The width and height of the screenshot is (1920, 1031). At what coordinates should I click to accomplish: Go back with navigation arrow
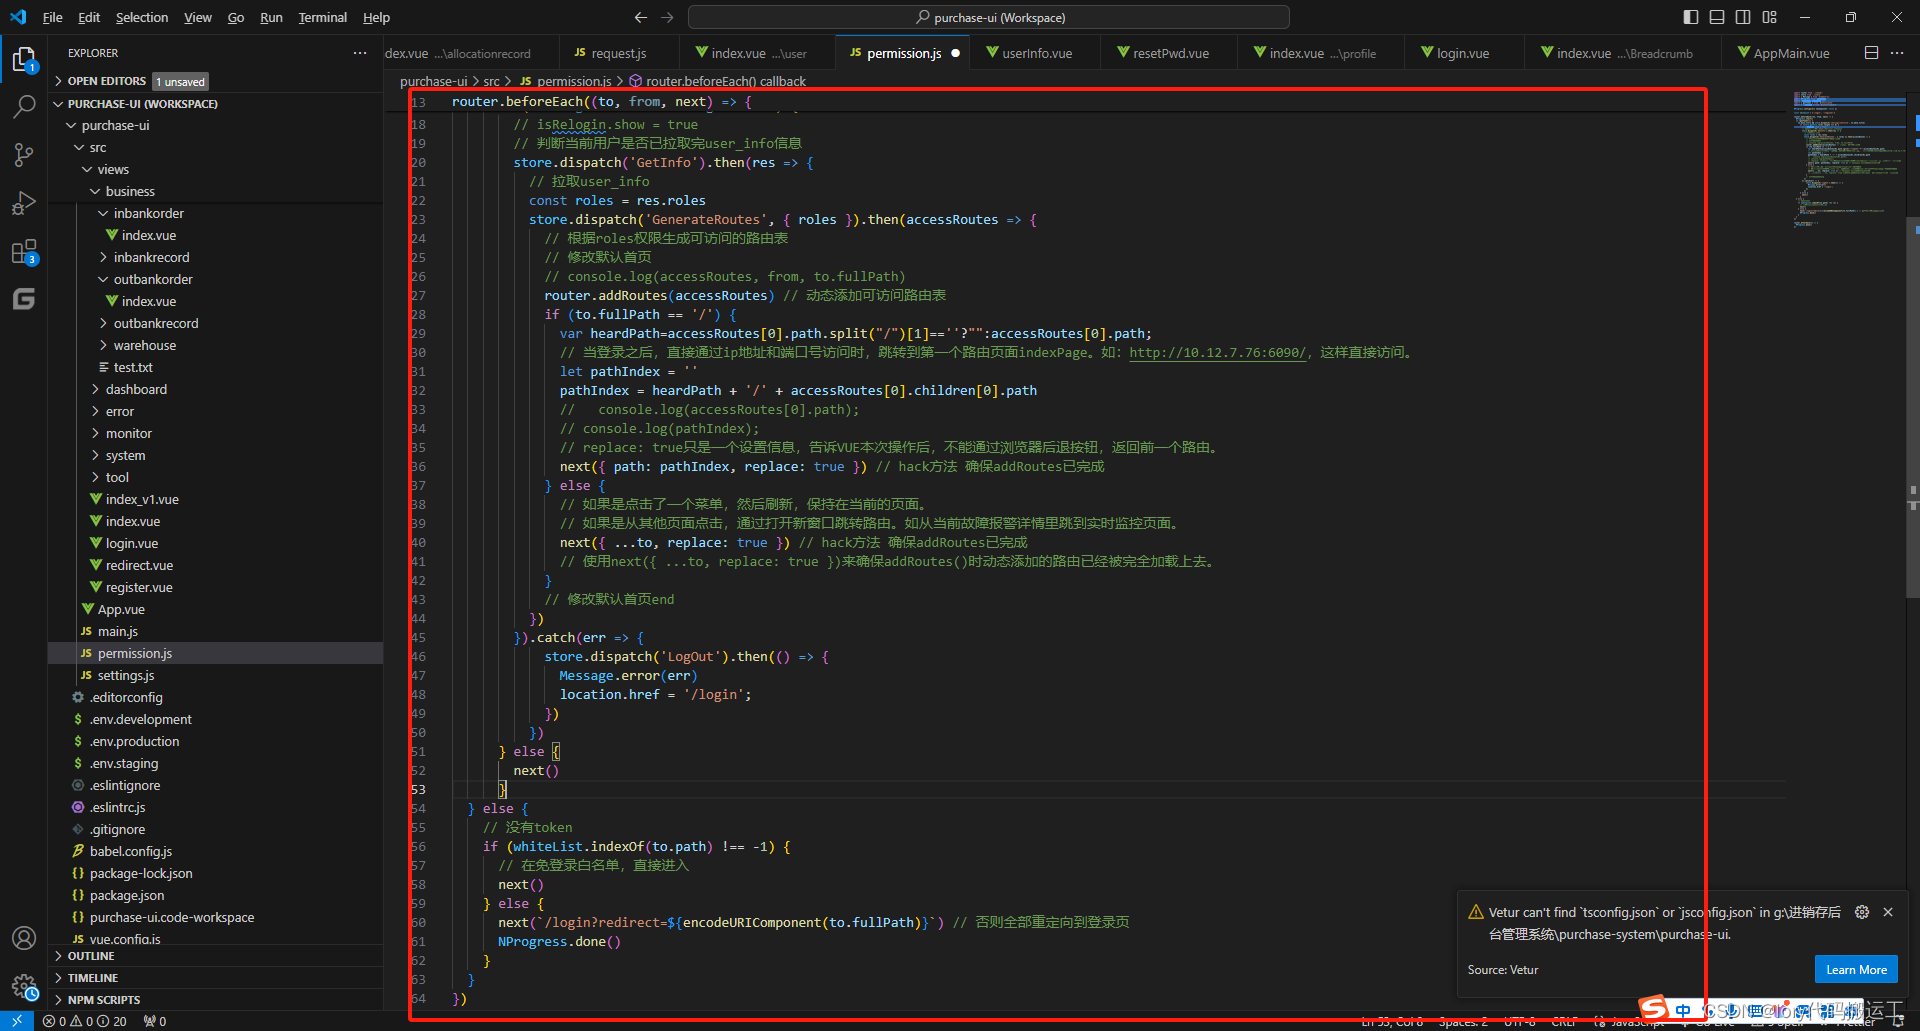point(641,17)
